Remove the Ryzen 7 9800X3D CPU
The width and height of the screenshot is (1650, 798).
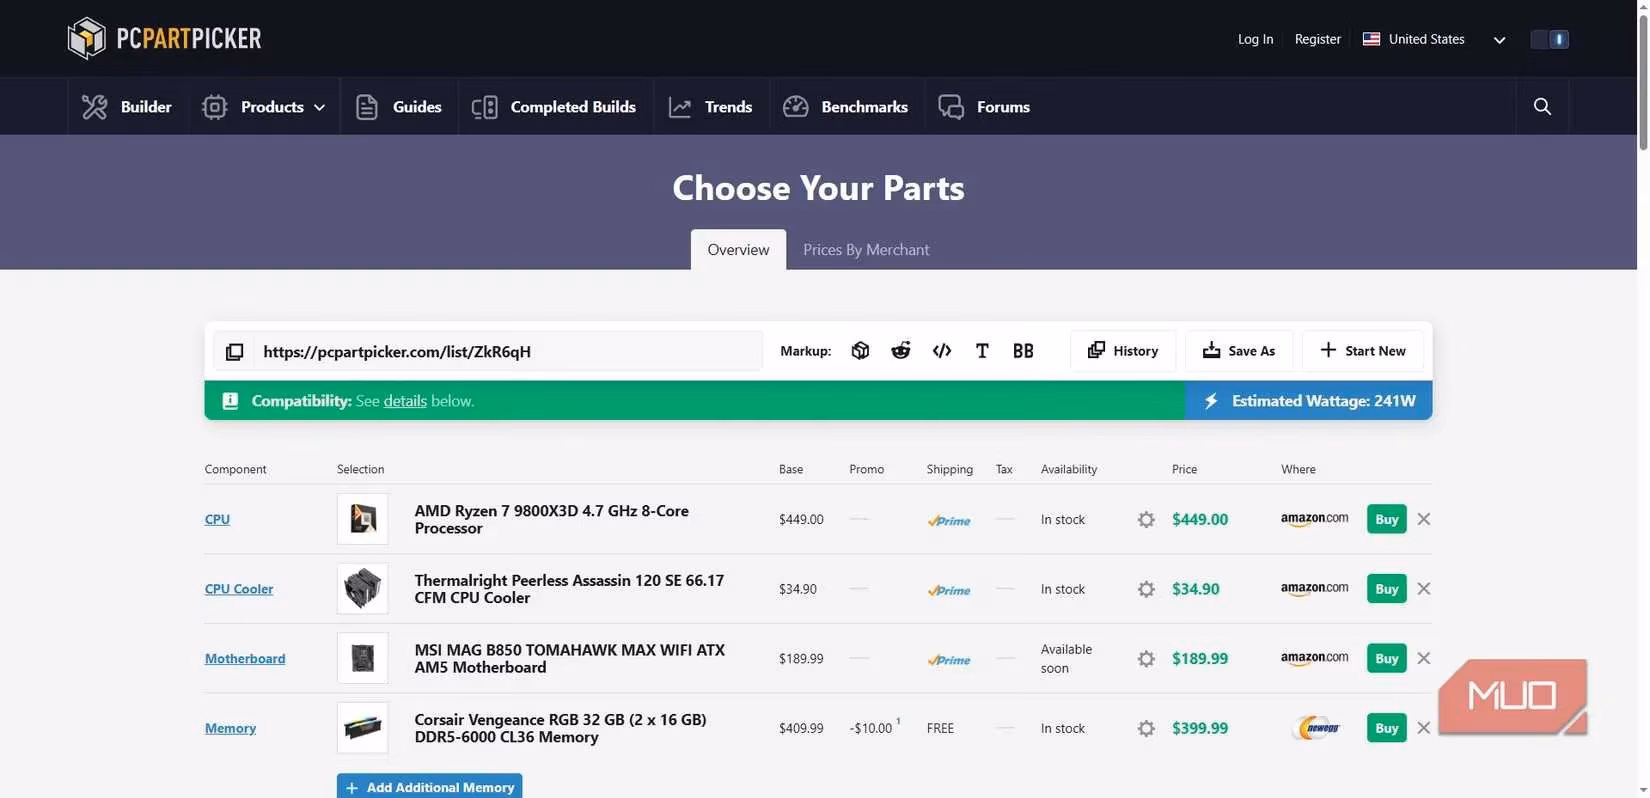(x=1424, y=519)
